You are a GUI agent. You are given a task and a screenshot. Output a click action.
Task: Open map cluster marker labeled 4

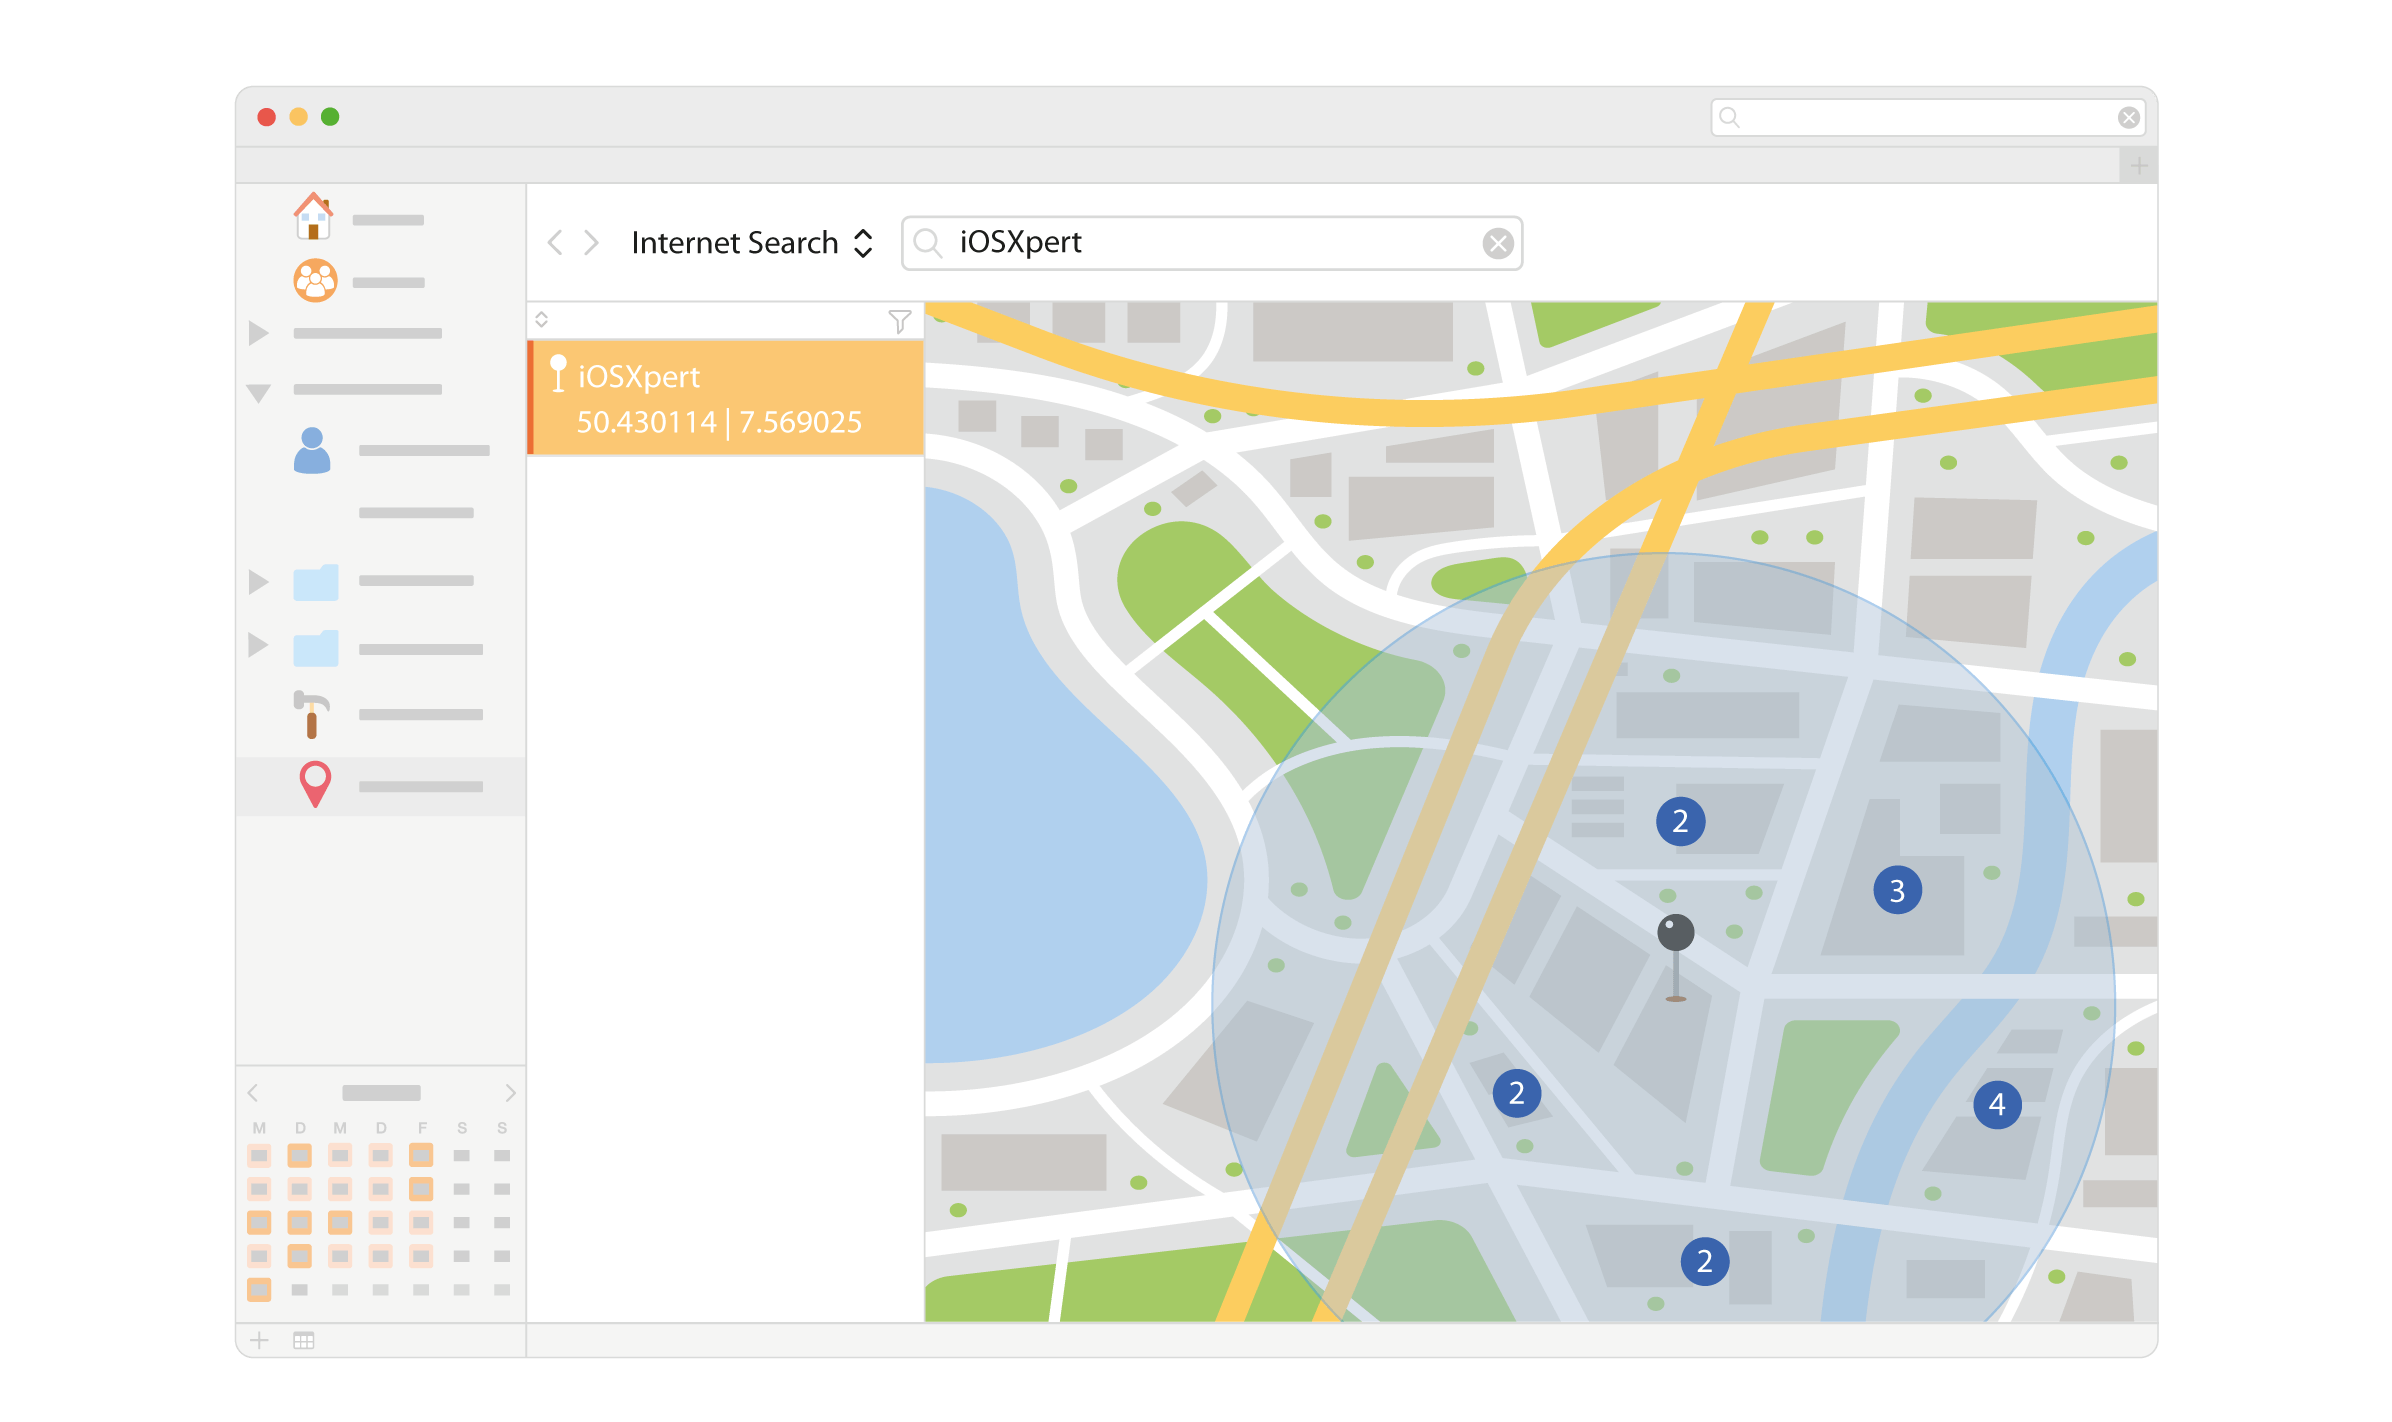pyautogui.click(x=1997, y=1104)
